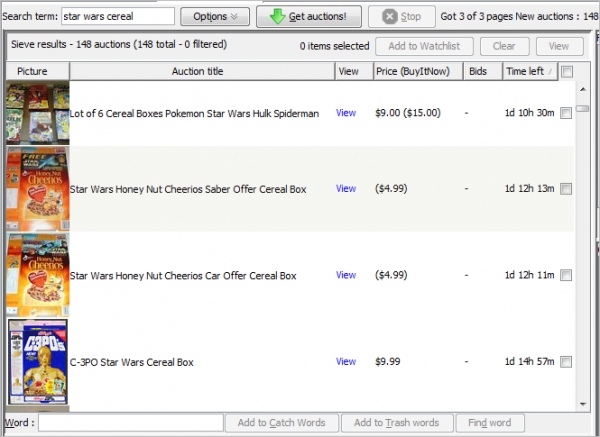Click View link for Car Offer Cereal Box
Screen dimensions: 600x437
tap(346, 275)
